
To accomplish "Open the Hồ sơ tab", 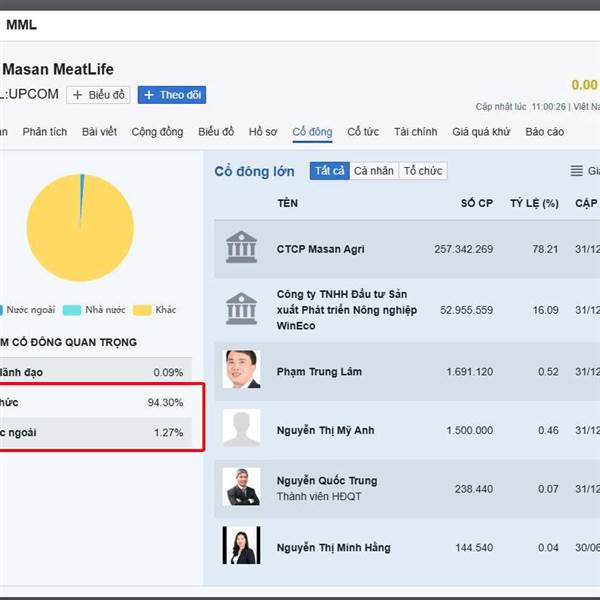I will pos(263,132).
